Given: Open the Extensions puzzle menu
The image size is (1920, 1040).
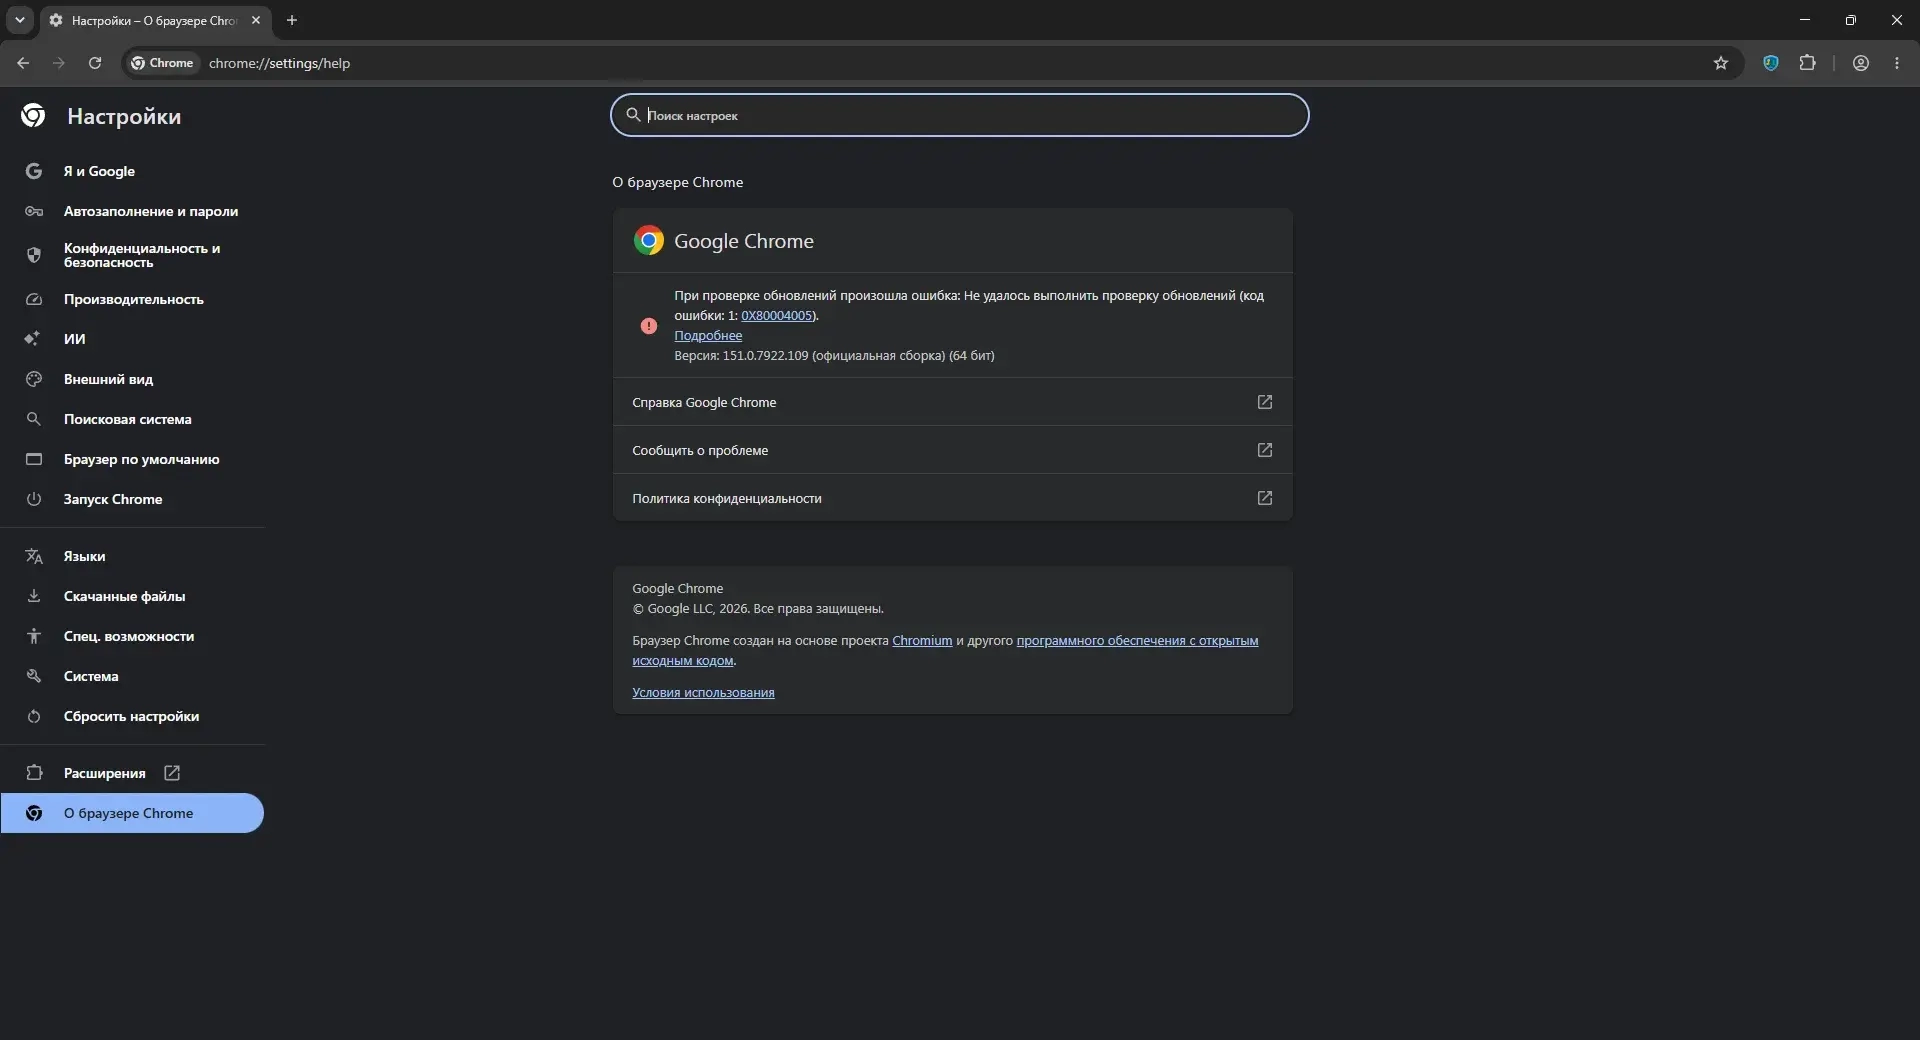Looking at the screenshot, I should (x=1807, y=63).
